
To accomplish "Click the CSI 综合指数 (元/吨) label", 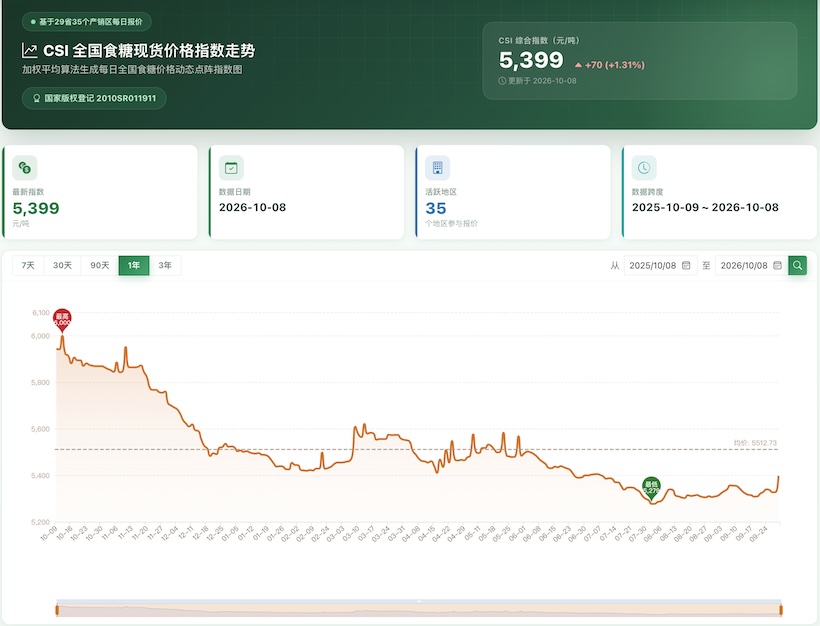I will [x=539, y=40].
